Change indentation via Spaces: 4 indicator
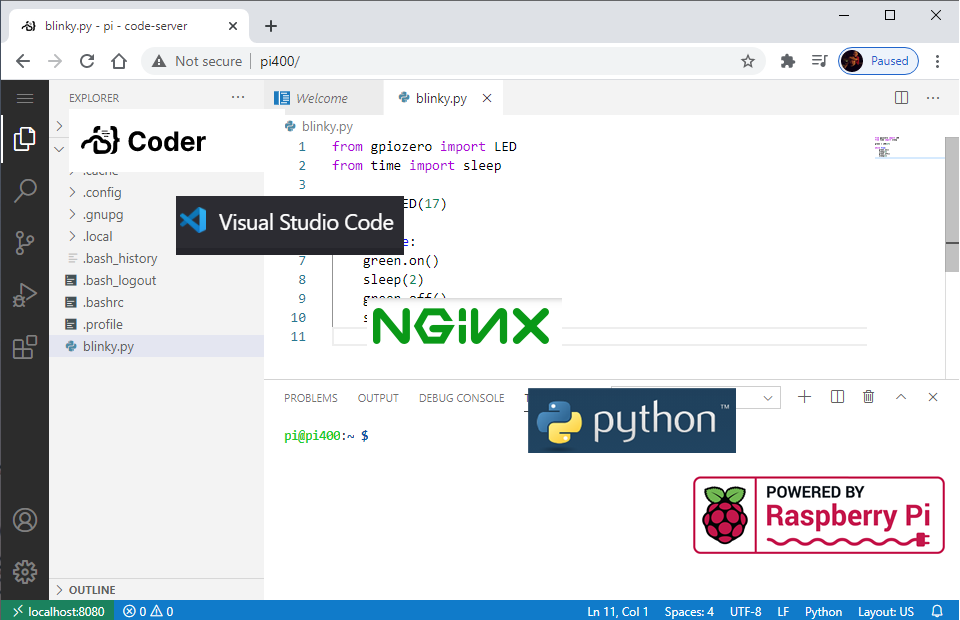Viewport: 960px width, 620px height. tap(688, 611)
